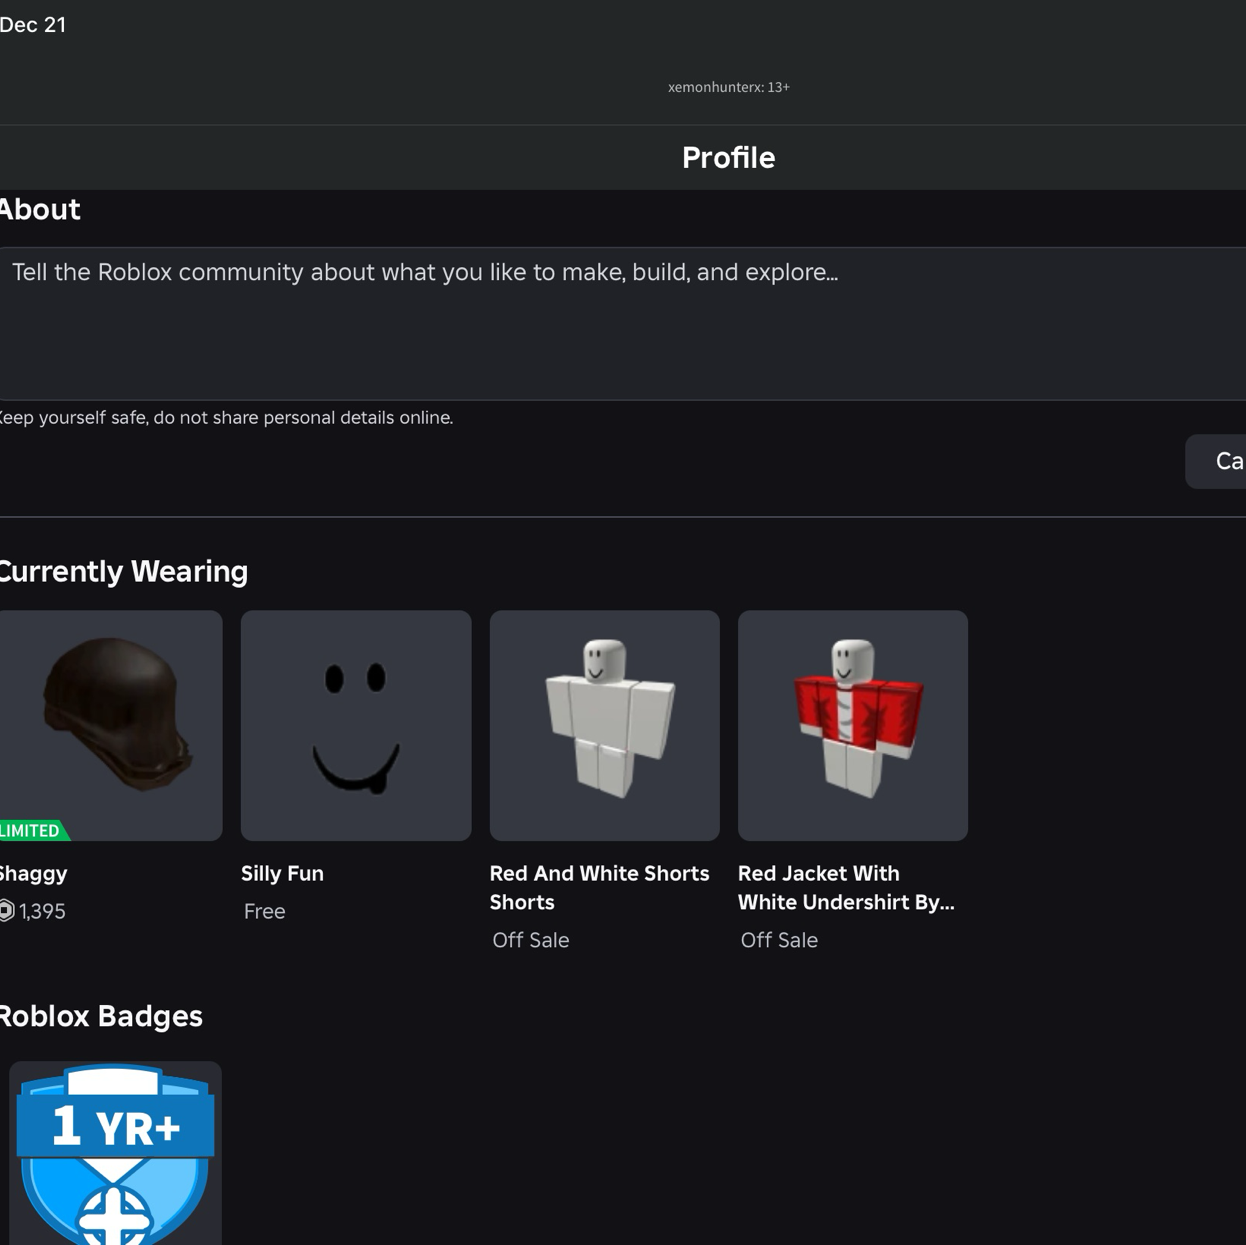The width and height of the screenshot is (1246, 1245).
Task: Click the Red And White Shorts title
Action: [599, 887]
